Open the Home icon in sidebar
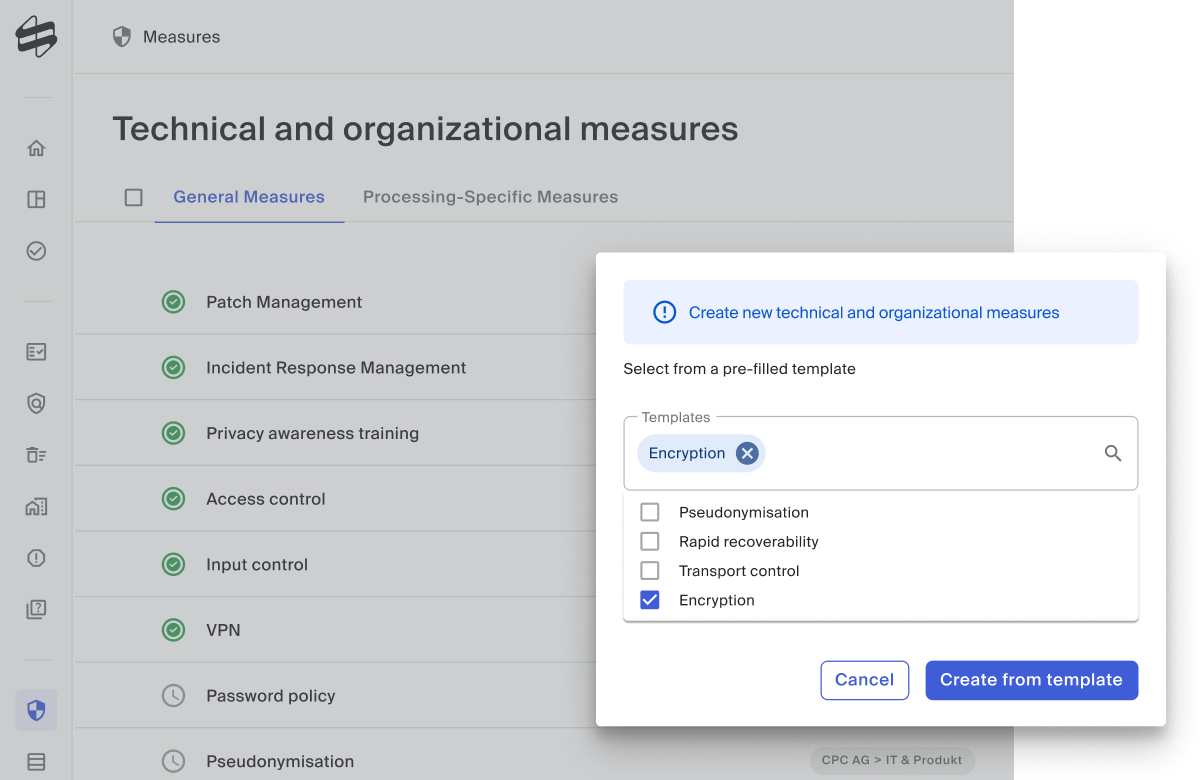This screenshot has width=1200, height=780. point(36,148)
